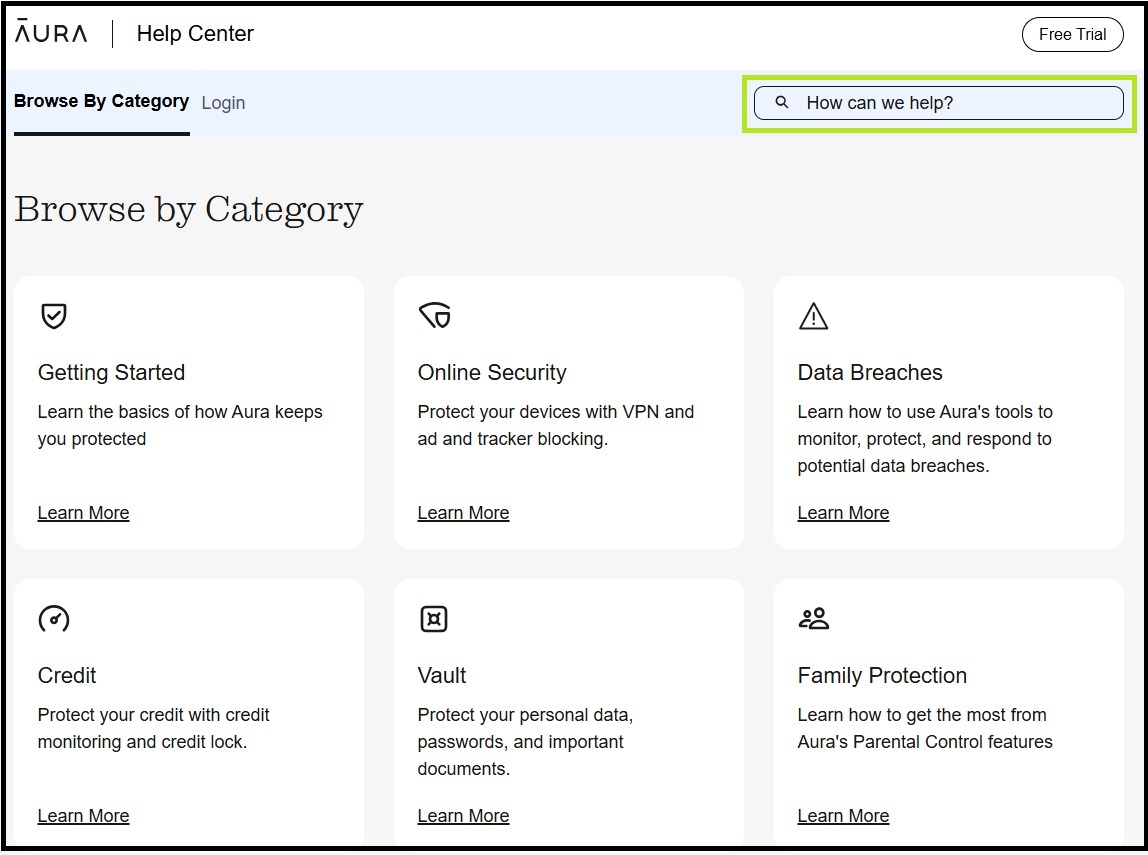Follow Learn More link under Vault
Image resolution: width=1148 pixels, height=855 pixels.
pos(463,816)
